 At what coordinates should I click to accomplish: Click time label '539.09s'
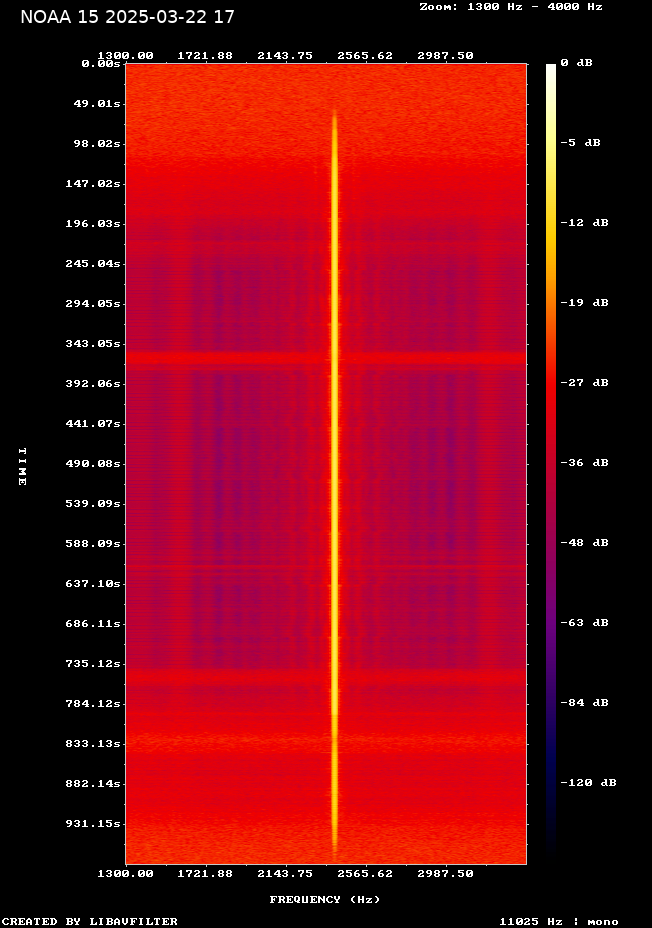[x=93, y=504]
